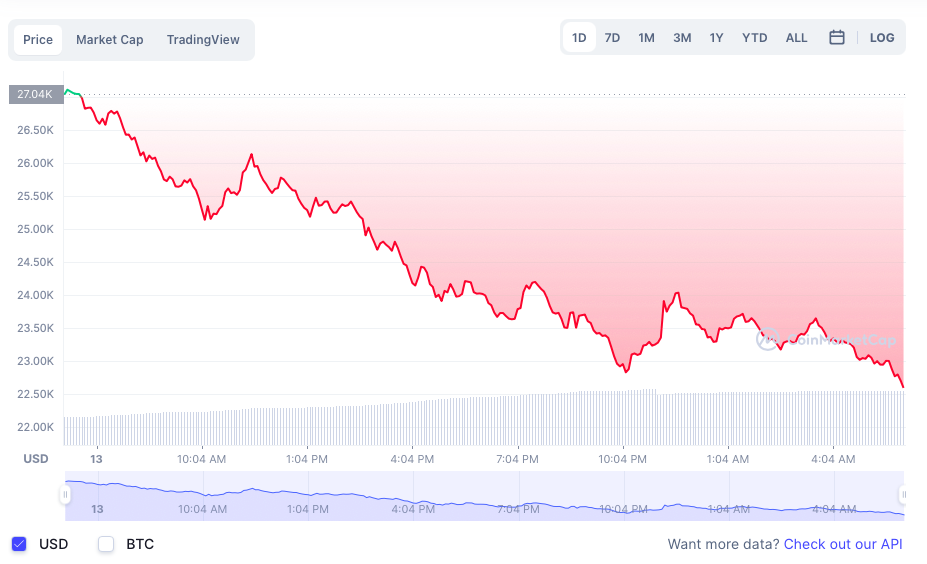Viewport: 927px width, 564px height.
Task: Follow the Check out our API link
Action: point(843,544)
